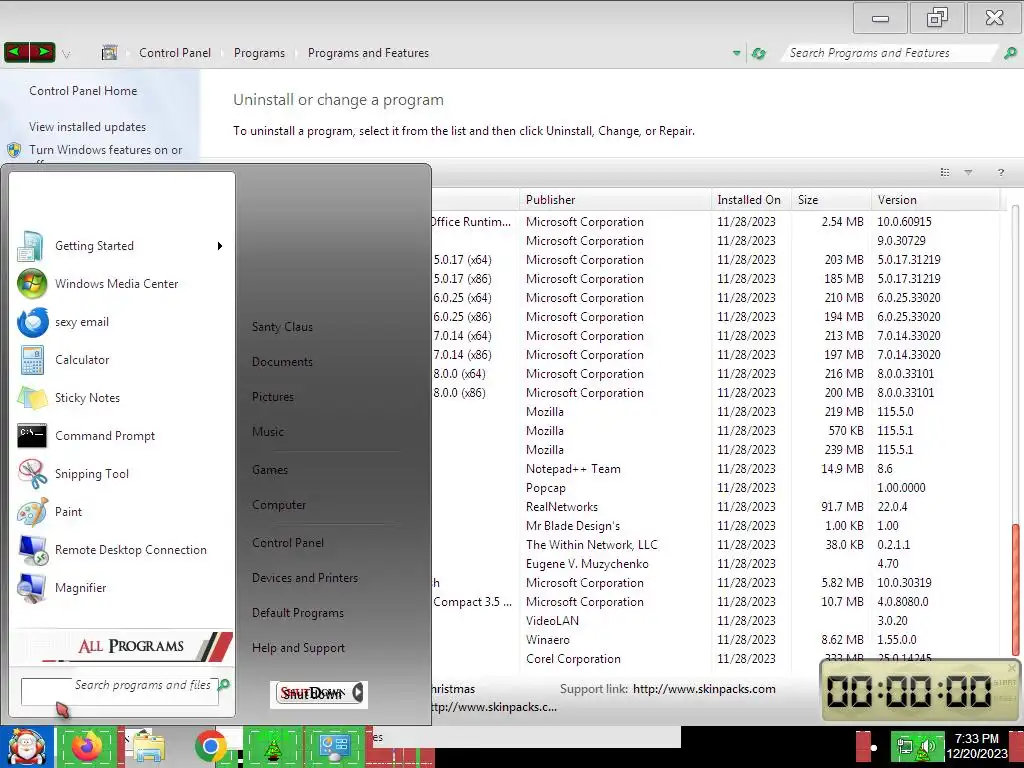Screen dimensions: 1024x768
Task: Click the Search Programs and Features field
Action: [889, 53]
